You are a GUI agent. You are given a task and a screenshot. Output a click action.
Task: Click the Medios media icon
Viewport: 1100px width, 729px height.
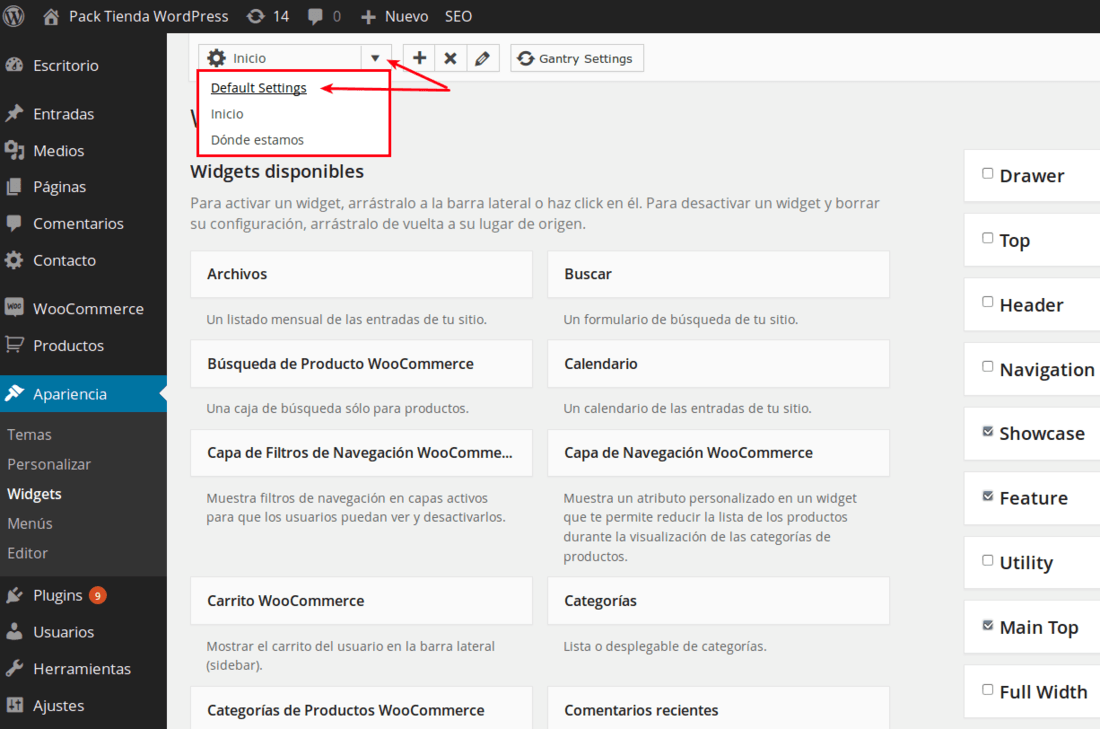coord(14,150)
